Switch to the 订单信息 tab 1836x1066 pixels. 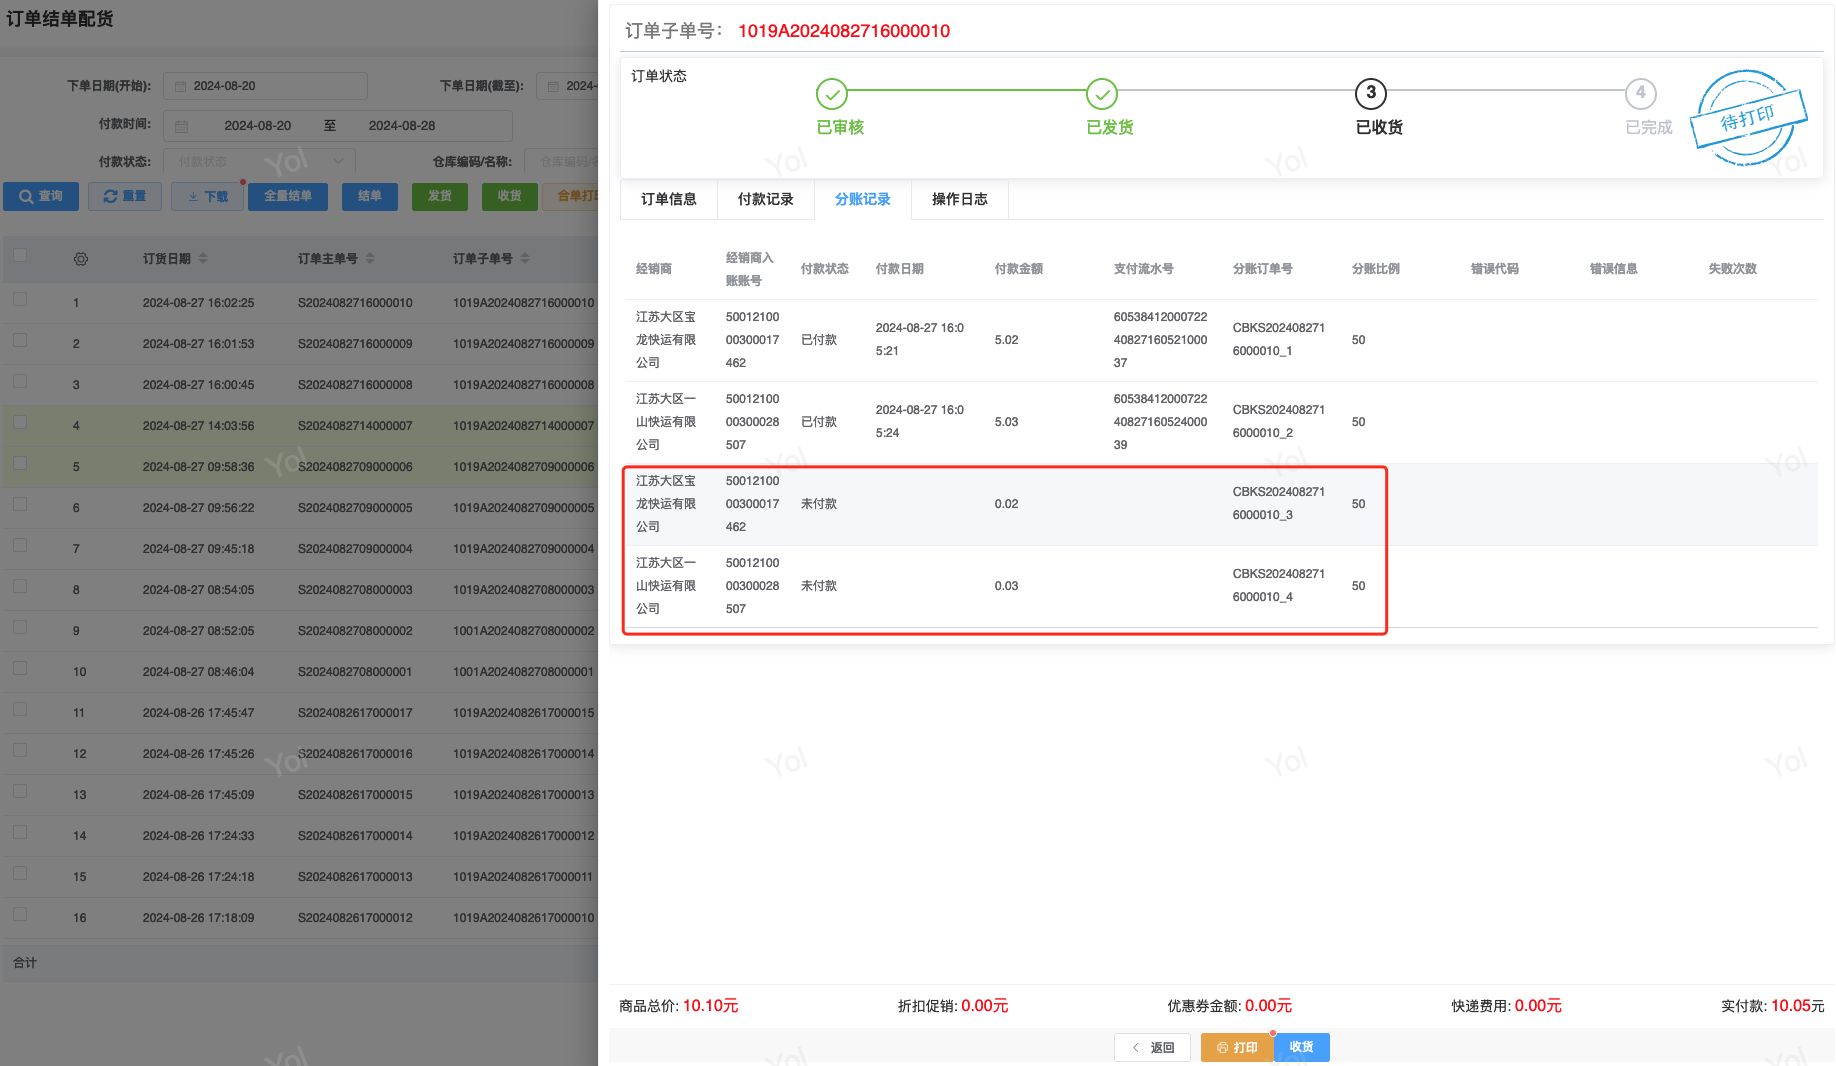pos(668,199)
